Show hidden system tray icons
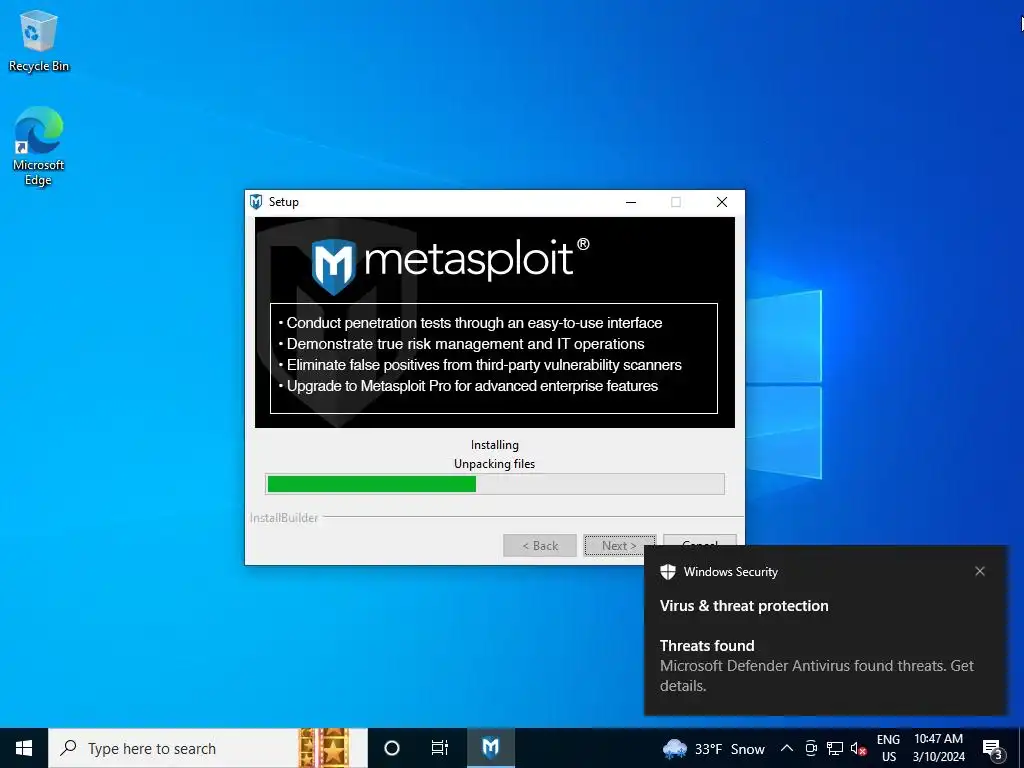Image resolution: width=1024 pixels, height=768 pixels. coord(787,748)
